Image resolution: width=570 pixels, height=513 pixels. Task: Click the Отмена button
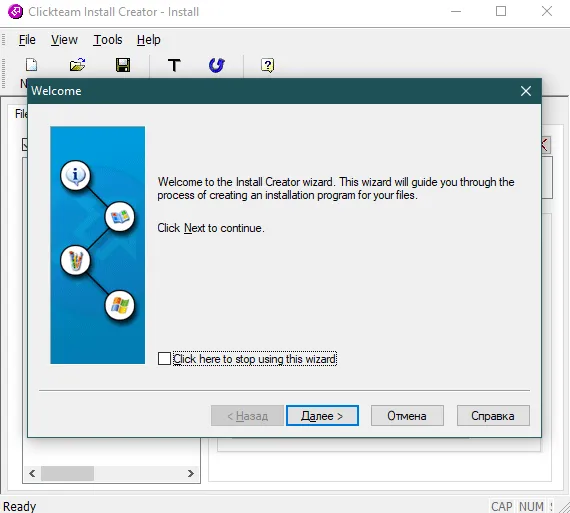pyautogui.click(x=407, y=416)
